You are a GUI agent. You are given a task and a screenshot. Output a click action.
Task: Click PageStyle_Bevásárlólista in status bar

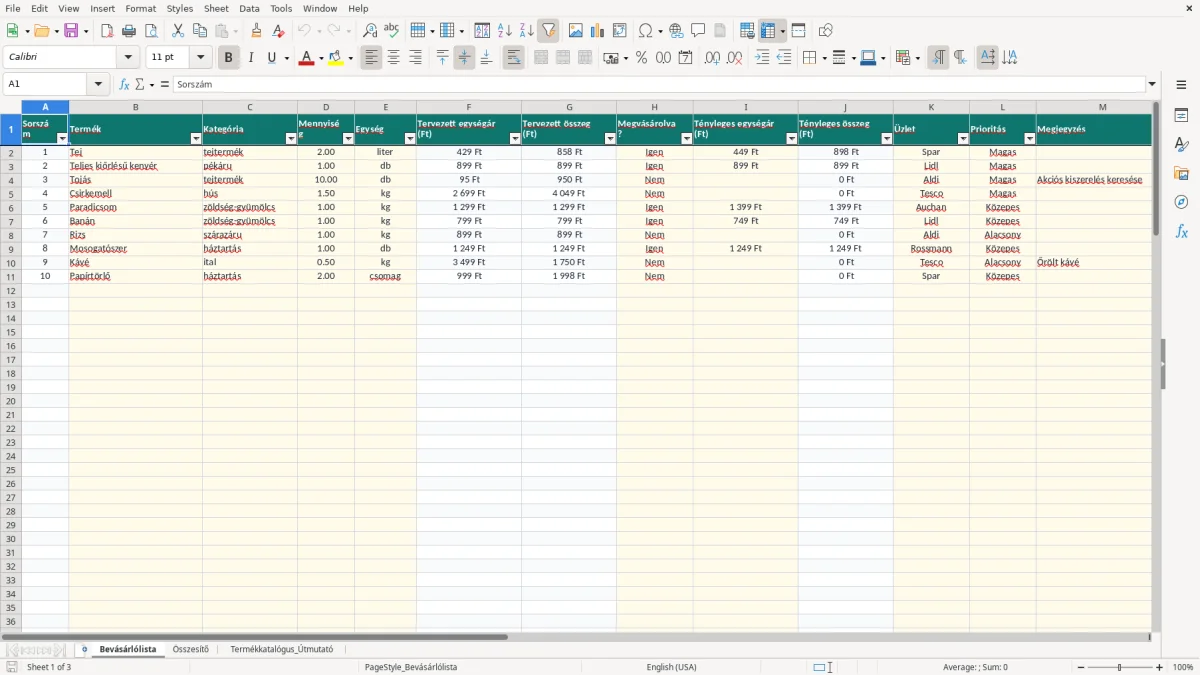[x=411, y=667]
